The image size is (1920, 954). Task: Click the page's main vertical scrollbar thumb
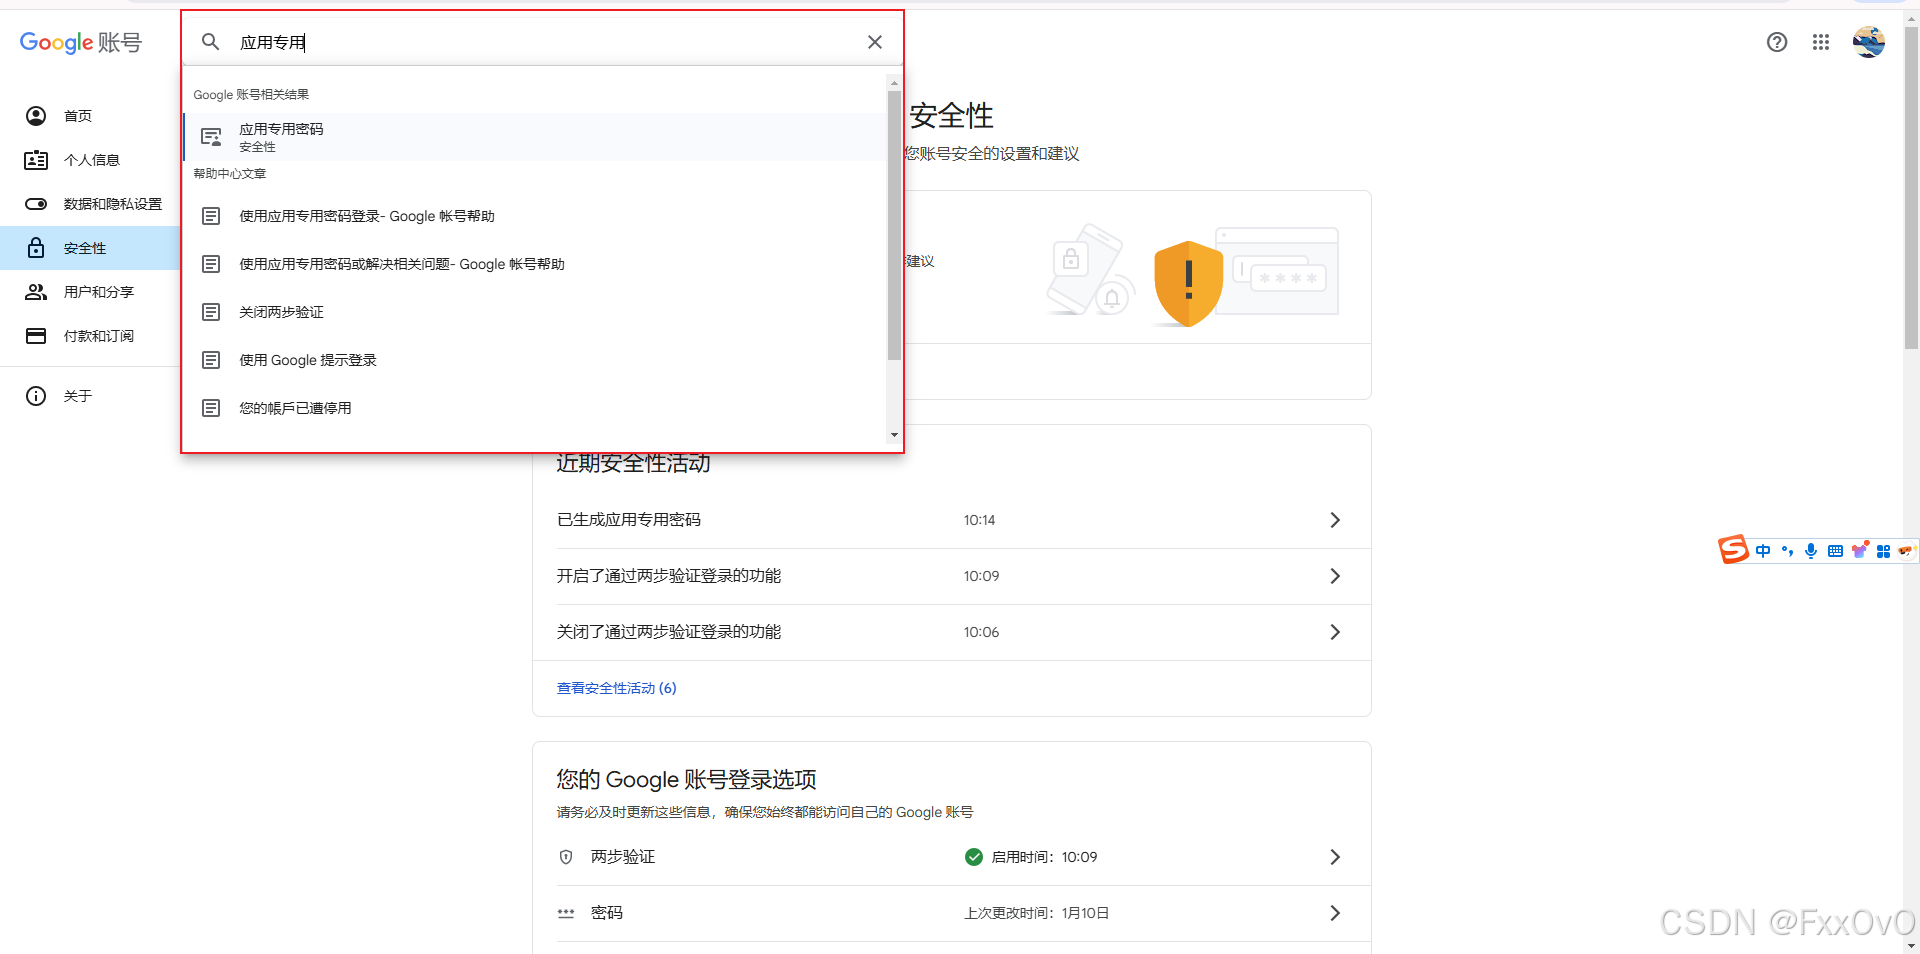point(1911,188)
